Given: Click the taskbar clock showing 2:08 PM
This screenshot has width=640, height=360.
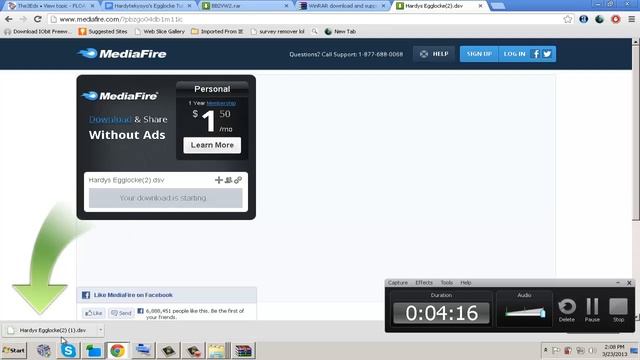Looking at the screenshot, I should pos(614,350).
